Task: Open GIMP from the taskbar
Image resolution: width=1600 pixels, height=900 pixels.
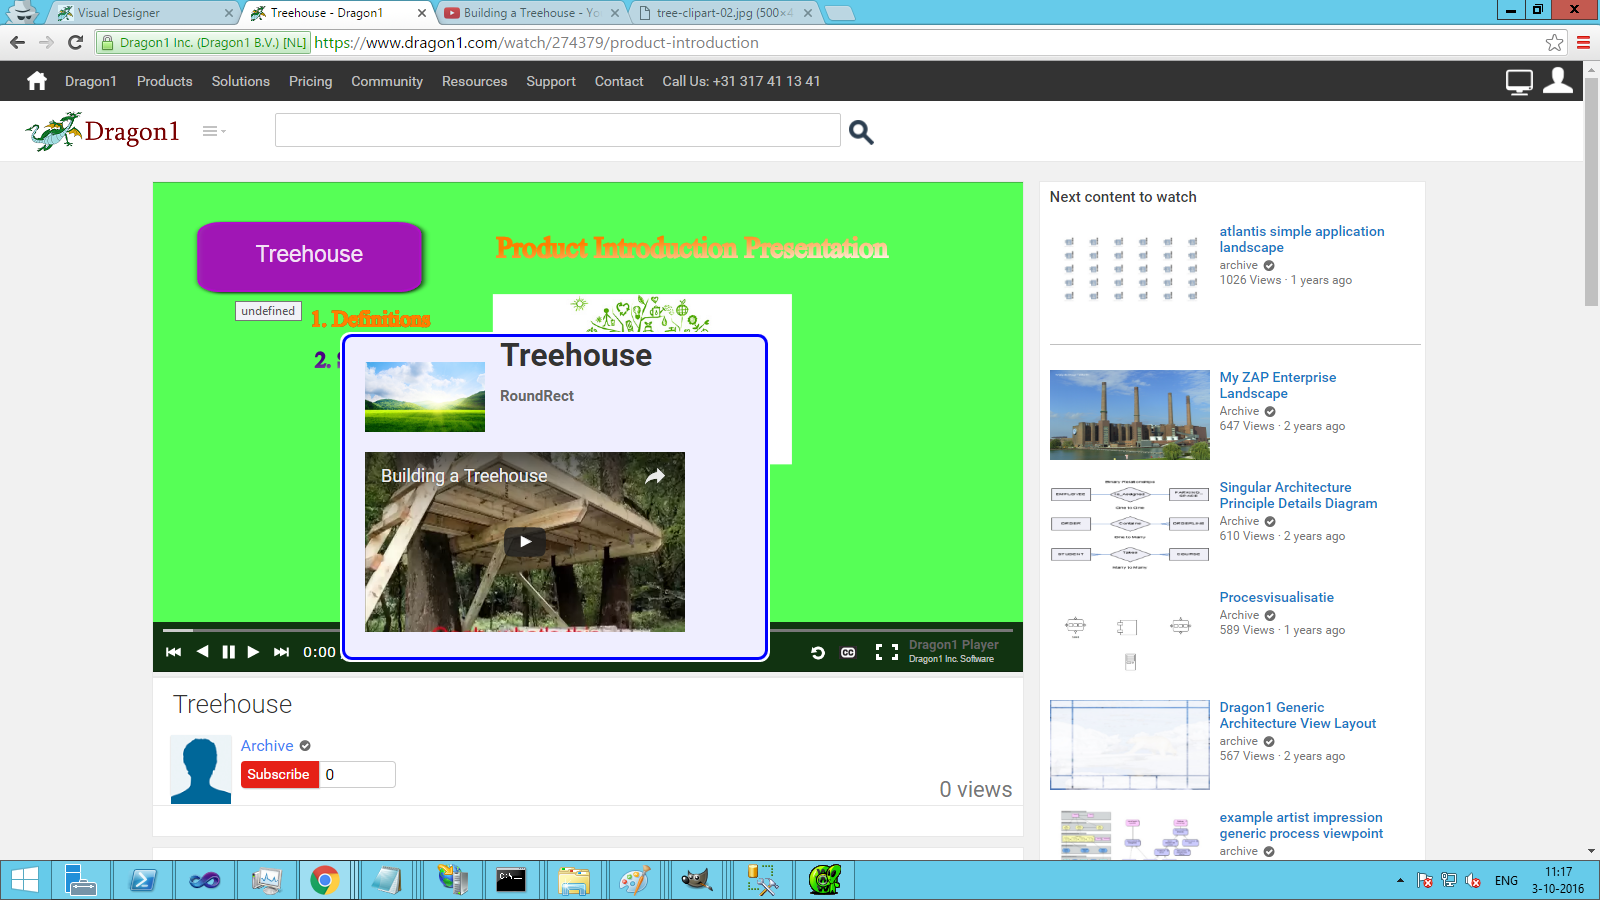Action: 696,880
